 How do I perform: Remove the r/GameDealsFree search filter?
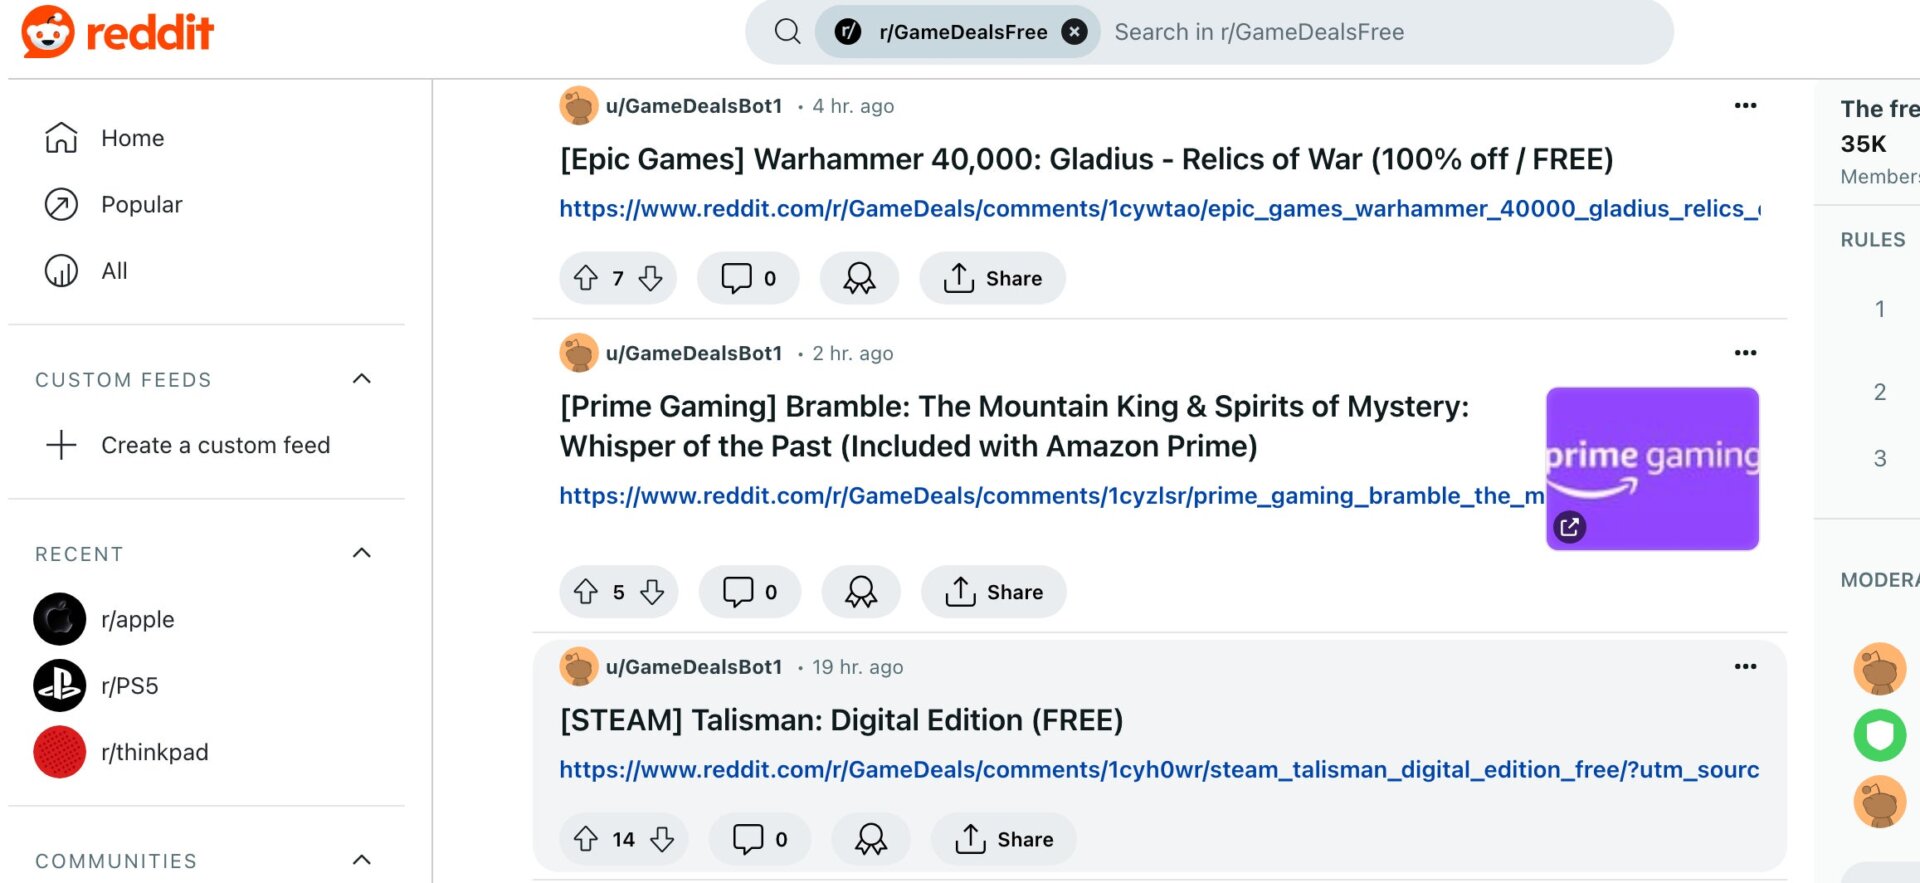coord(1074,31)
